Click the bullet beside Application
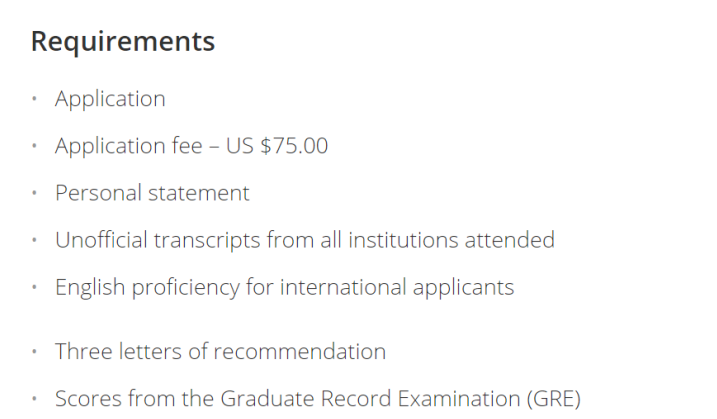The width and height of the screenshot is (717, 419). 34,99
